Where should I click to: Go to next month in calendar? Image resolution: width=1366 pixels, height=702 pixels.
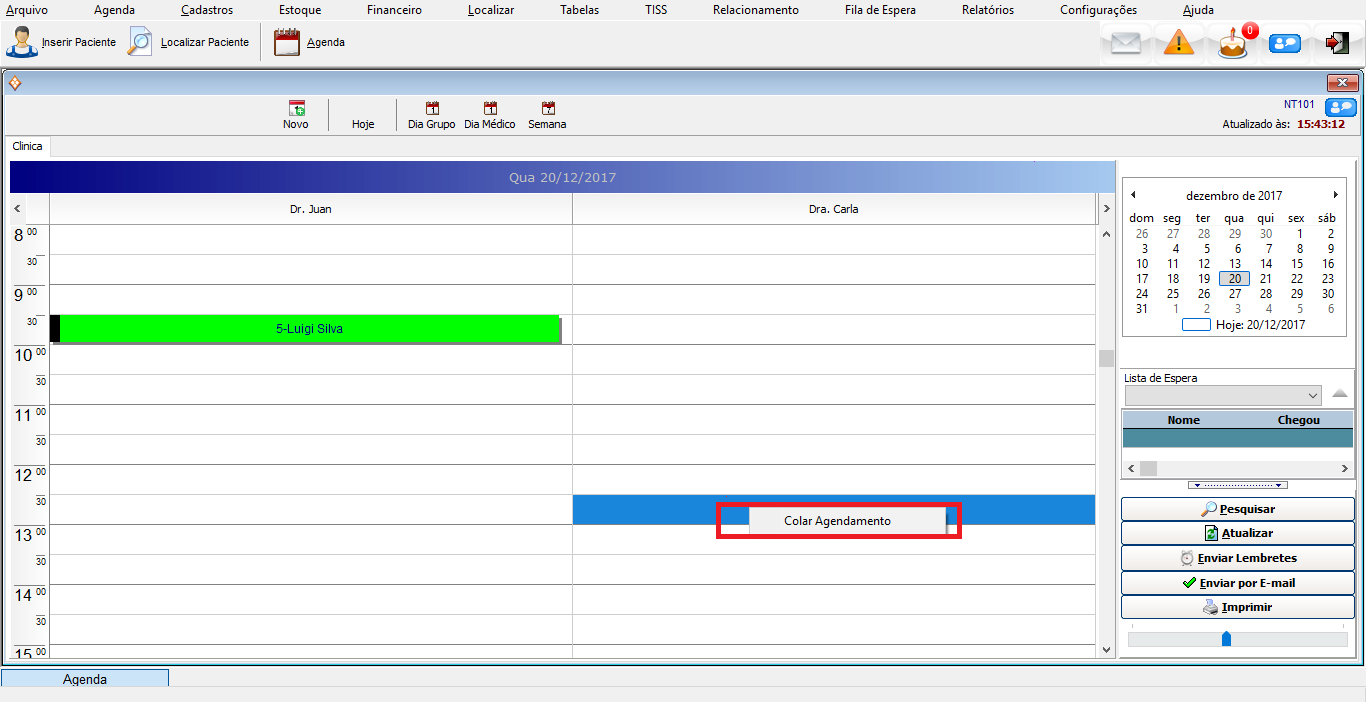(1335, 195)
